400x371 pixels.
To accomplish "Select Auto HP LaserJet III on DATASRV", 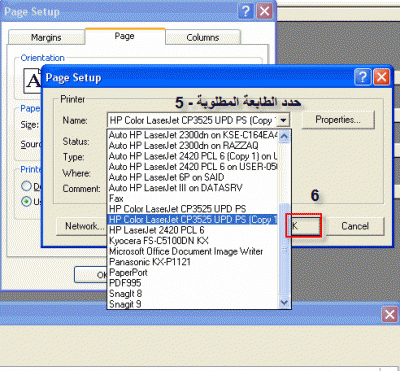I will [x=193, y=188].
